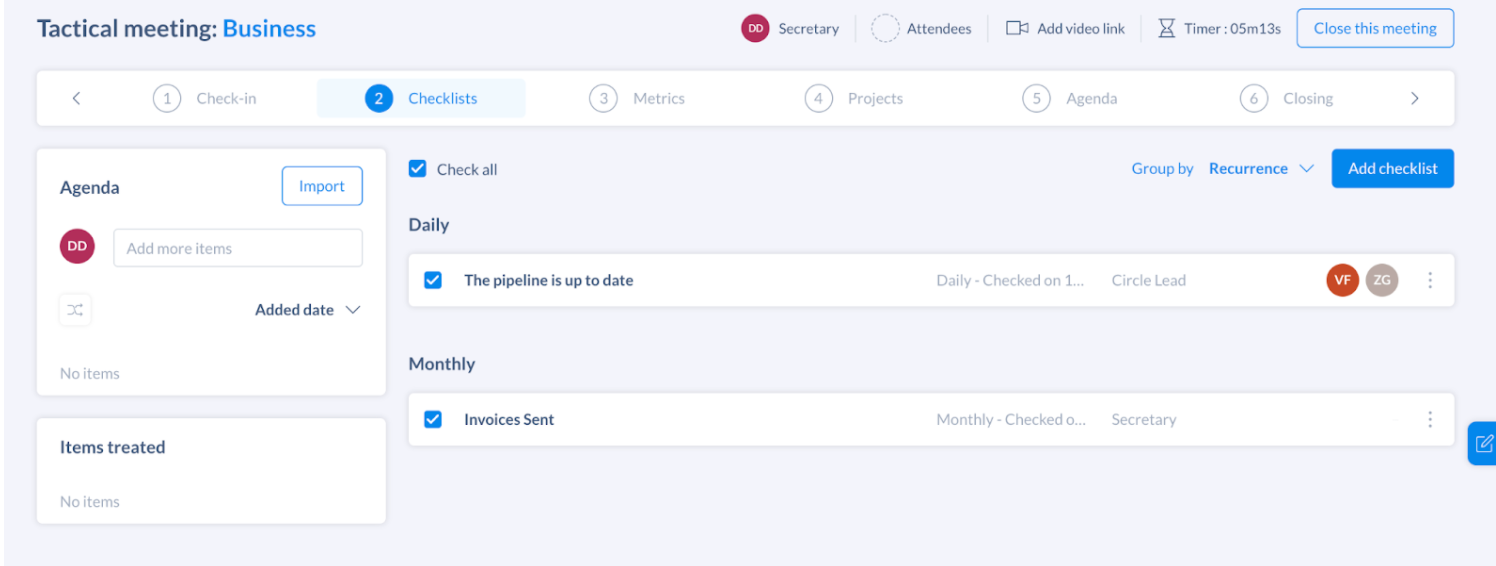Viewport: 1496px width, 566px height.
Task: Click the next step right chevron
Action: click(x=1414, y=98)
